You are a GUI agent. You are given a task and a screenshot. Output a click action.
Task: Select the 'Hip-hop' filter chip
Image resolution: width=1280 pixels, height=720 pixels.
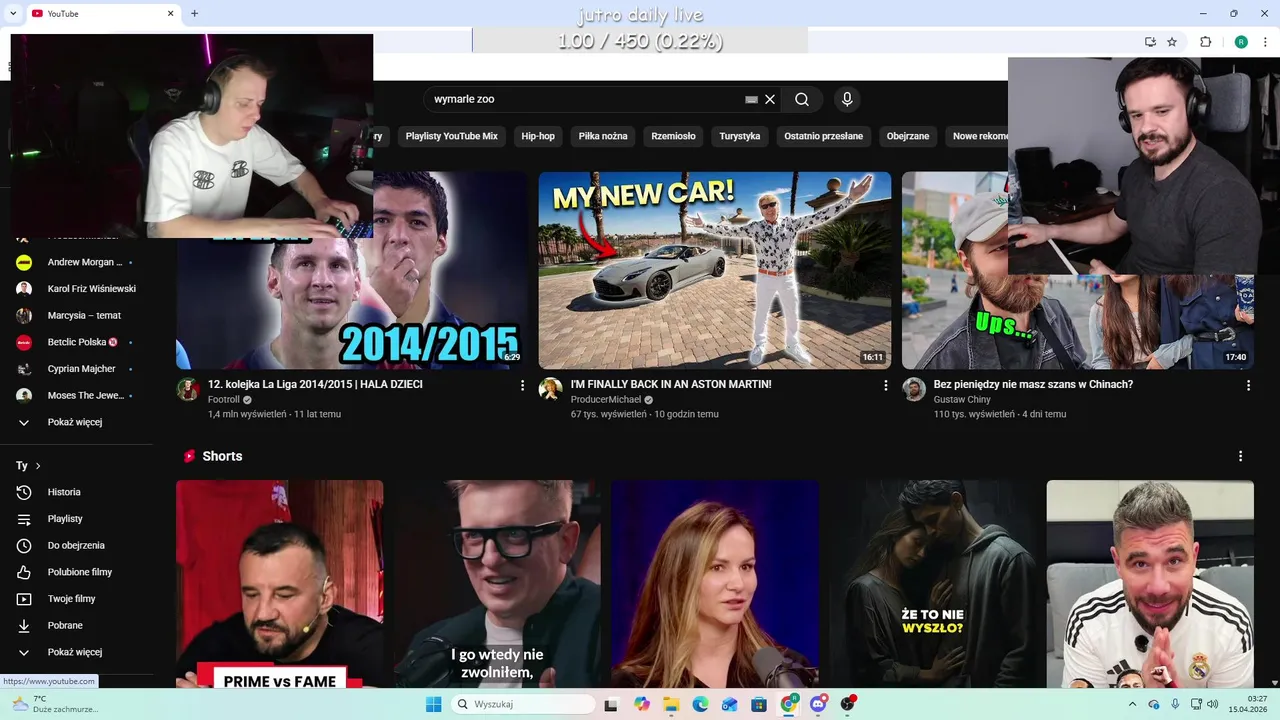(538, 136)
